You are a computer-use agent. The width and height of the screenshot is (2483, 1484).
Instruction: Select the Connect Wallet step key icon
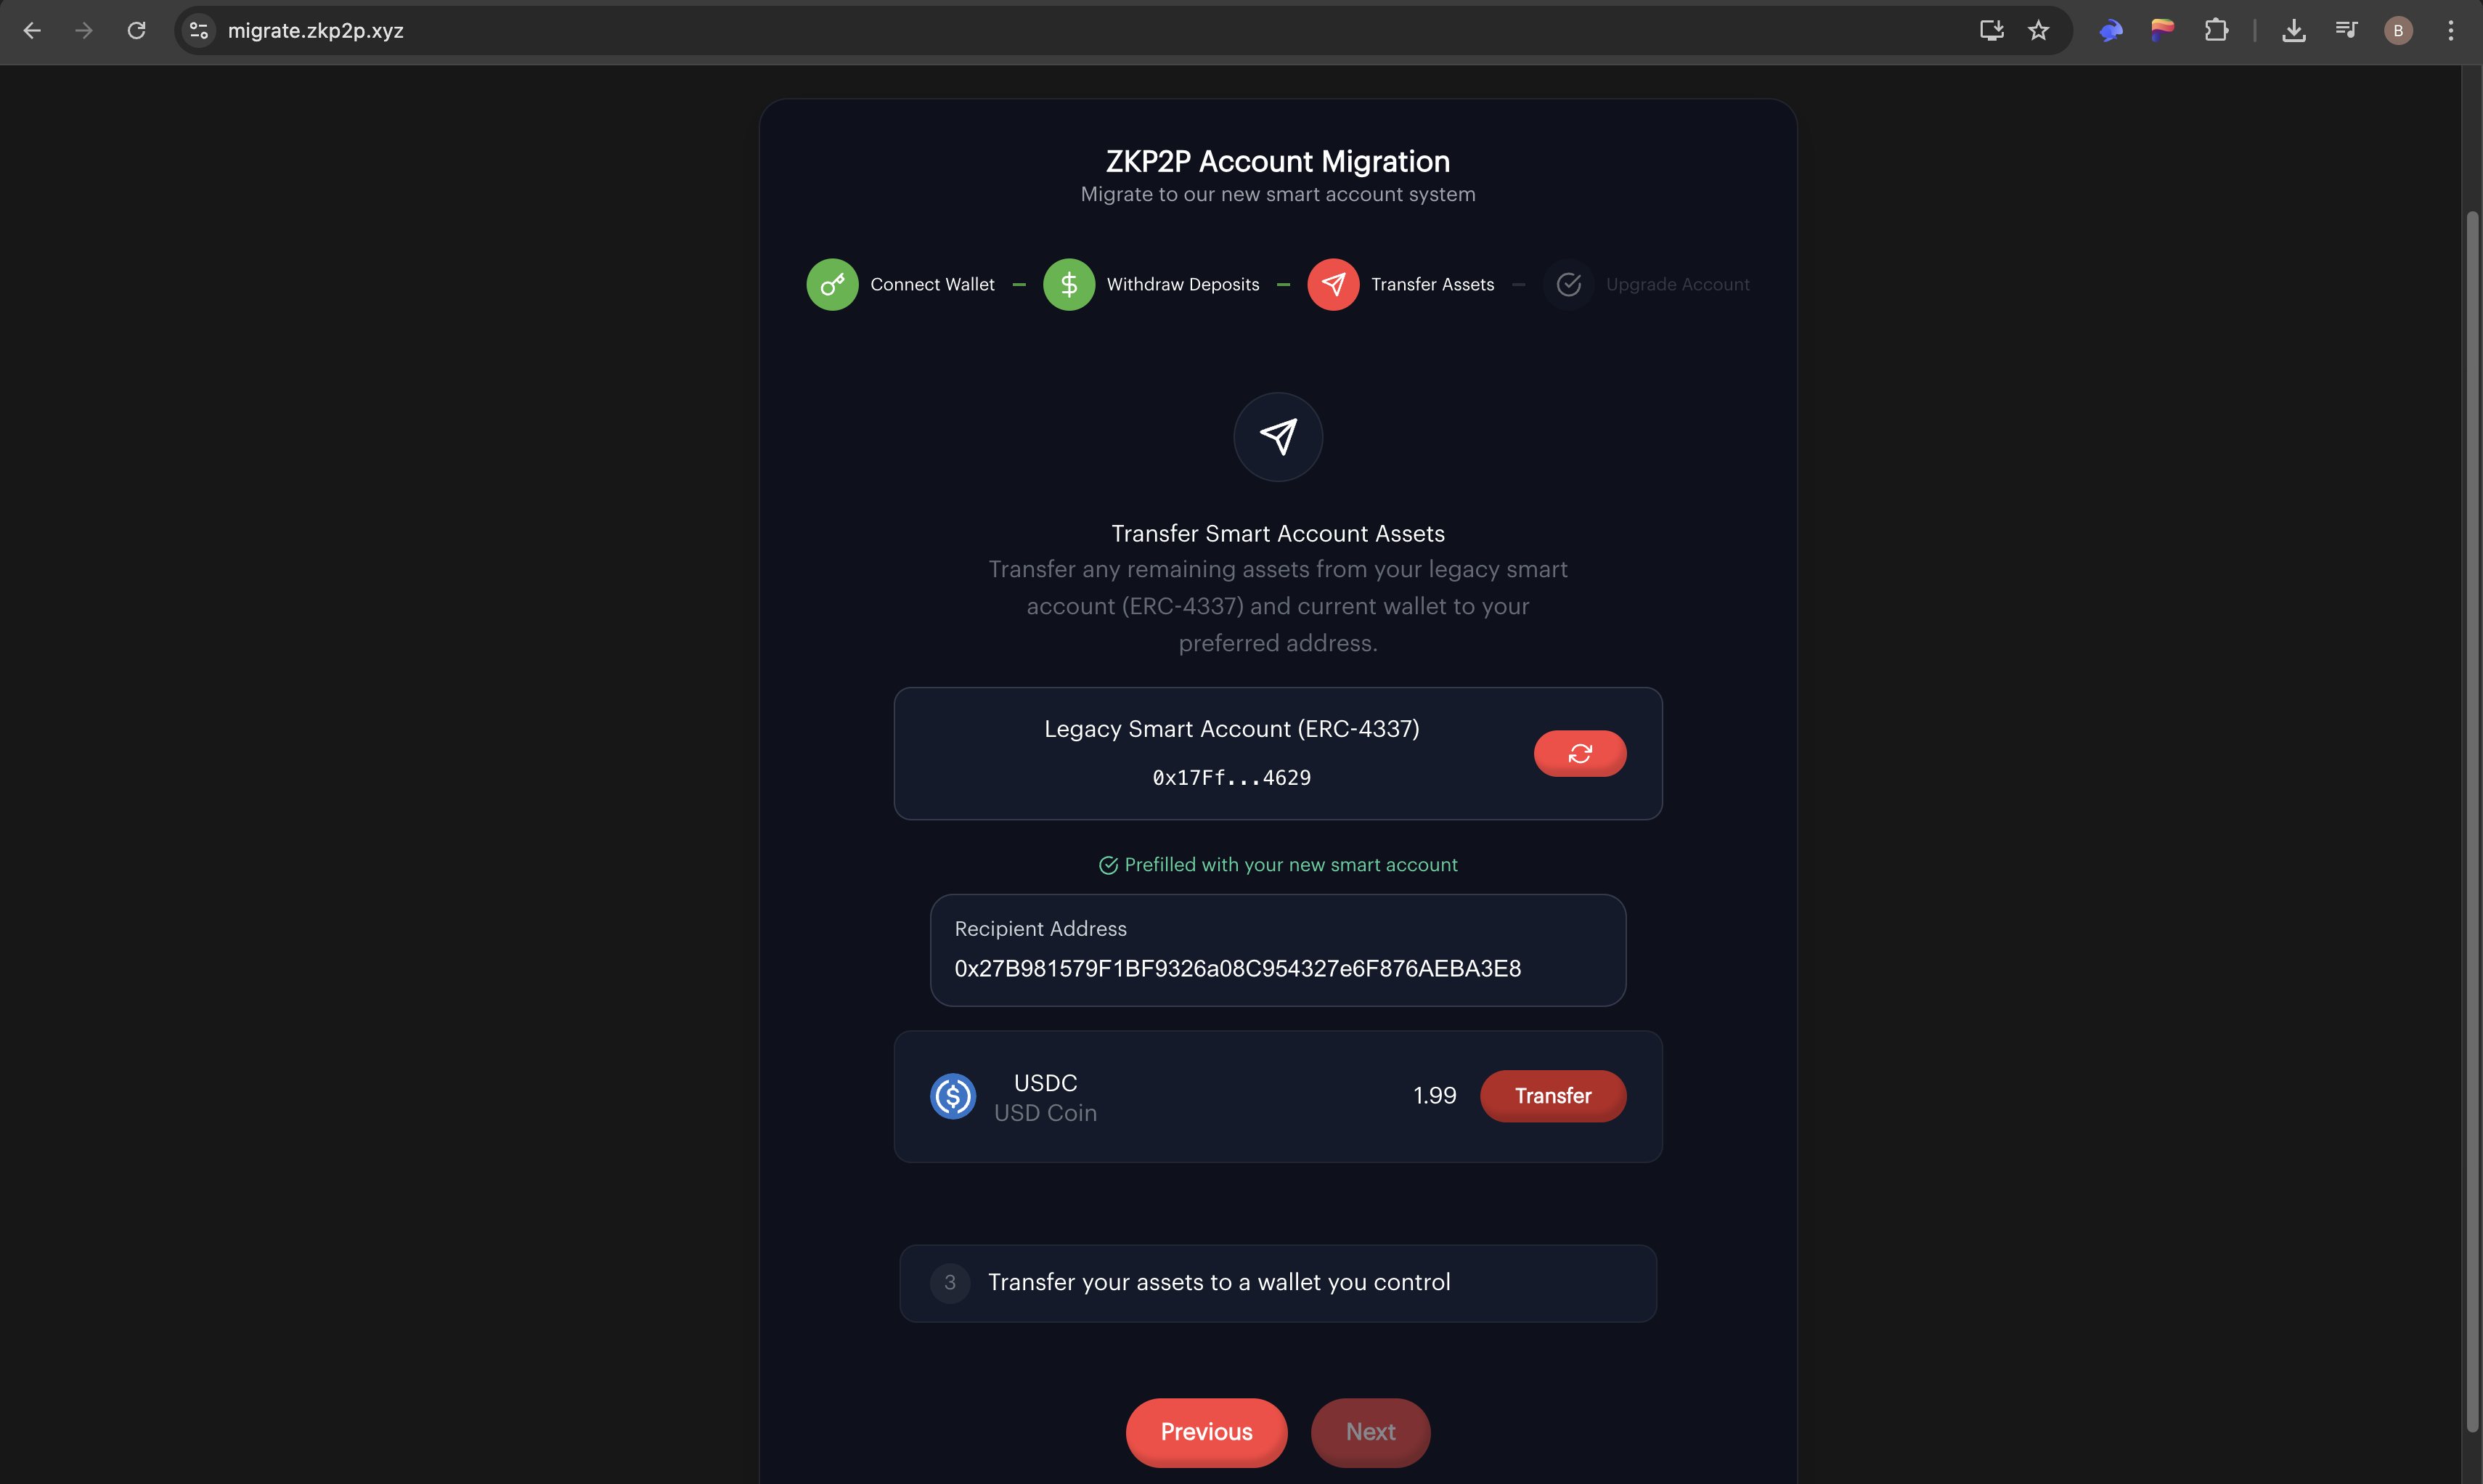click(x=832, y=285)
